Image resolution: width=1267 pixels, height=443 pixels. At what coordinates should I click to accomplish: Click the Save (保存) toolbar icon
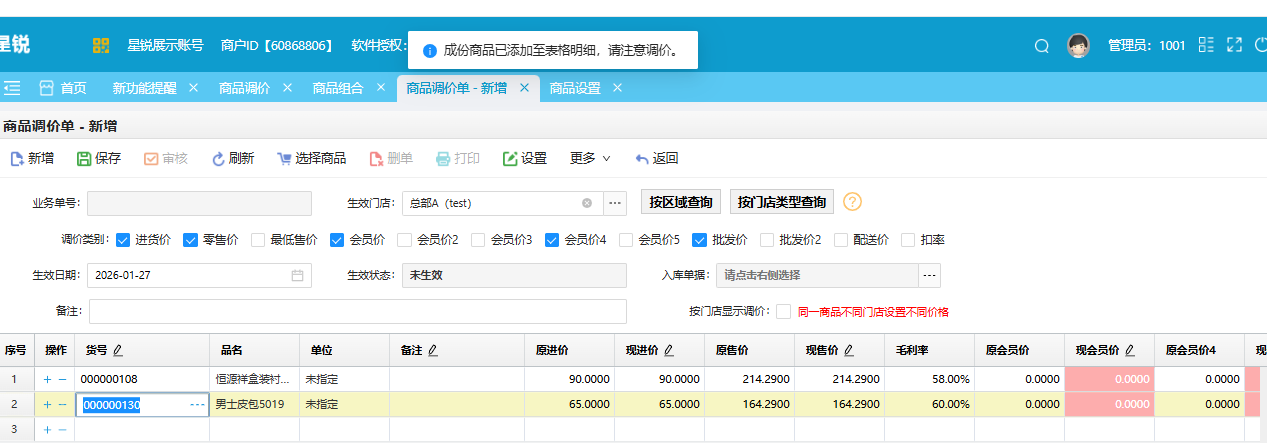84,158
